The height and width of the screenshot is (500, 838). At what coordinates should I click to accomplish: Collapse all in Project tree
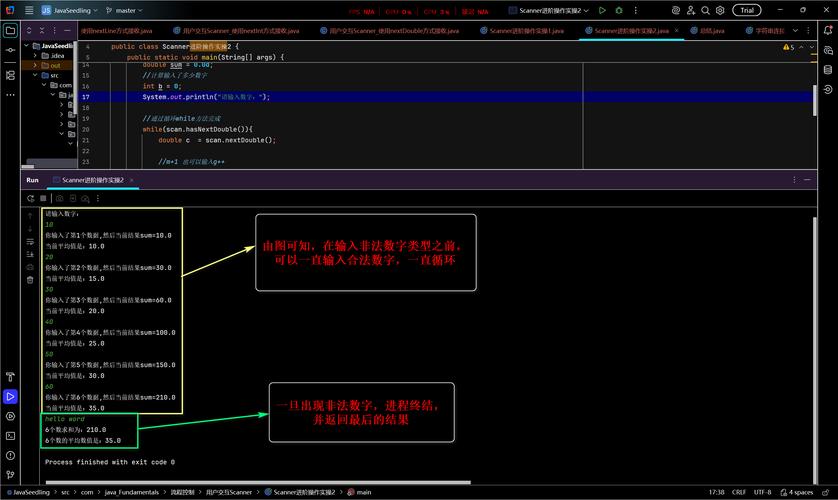pyautogui.click(x=42, y=30)
